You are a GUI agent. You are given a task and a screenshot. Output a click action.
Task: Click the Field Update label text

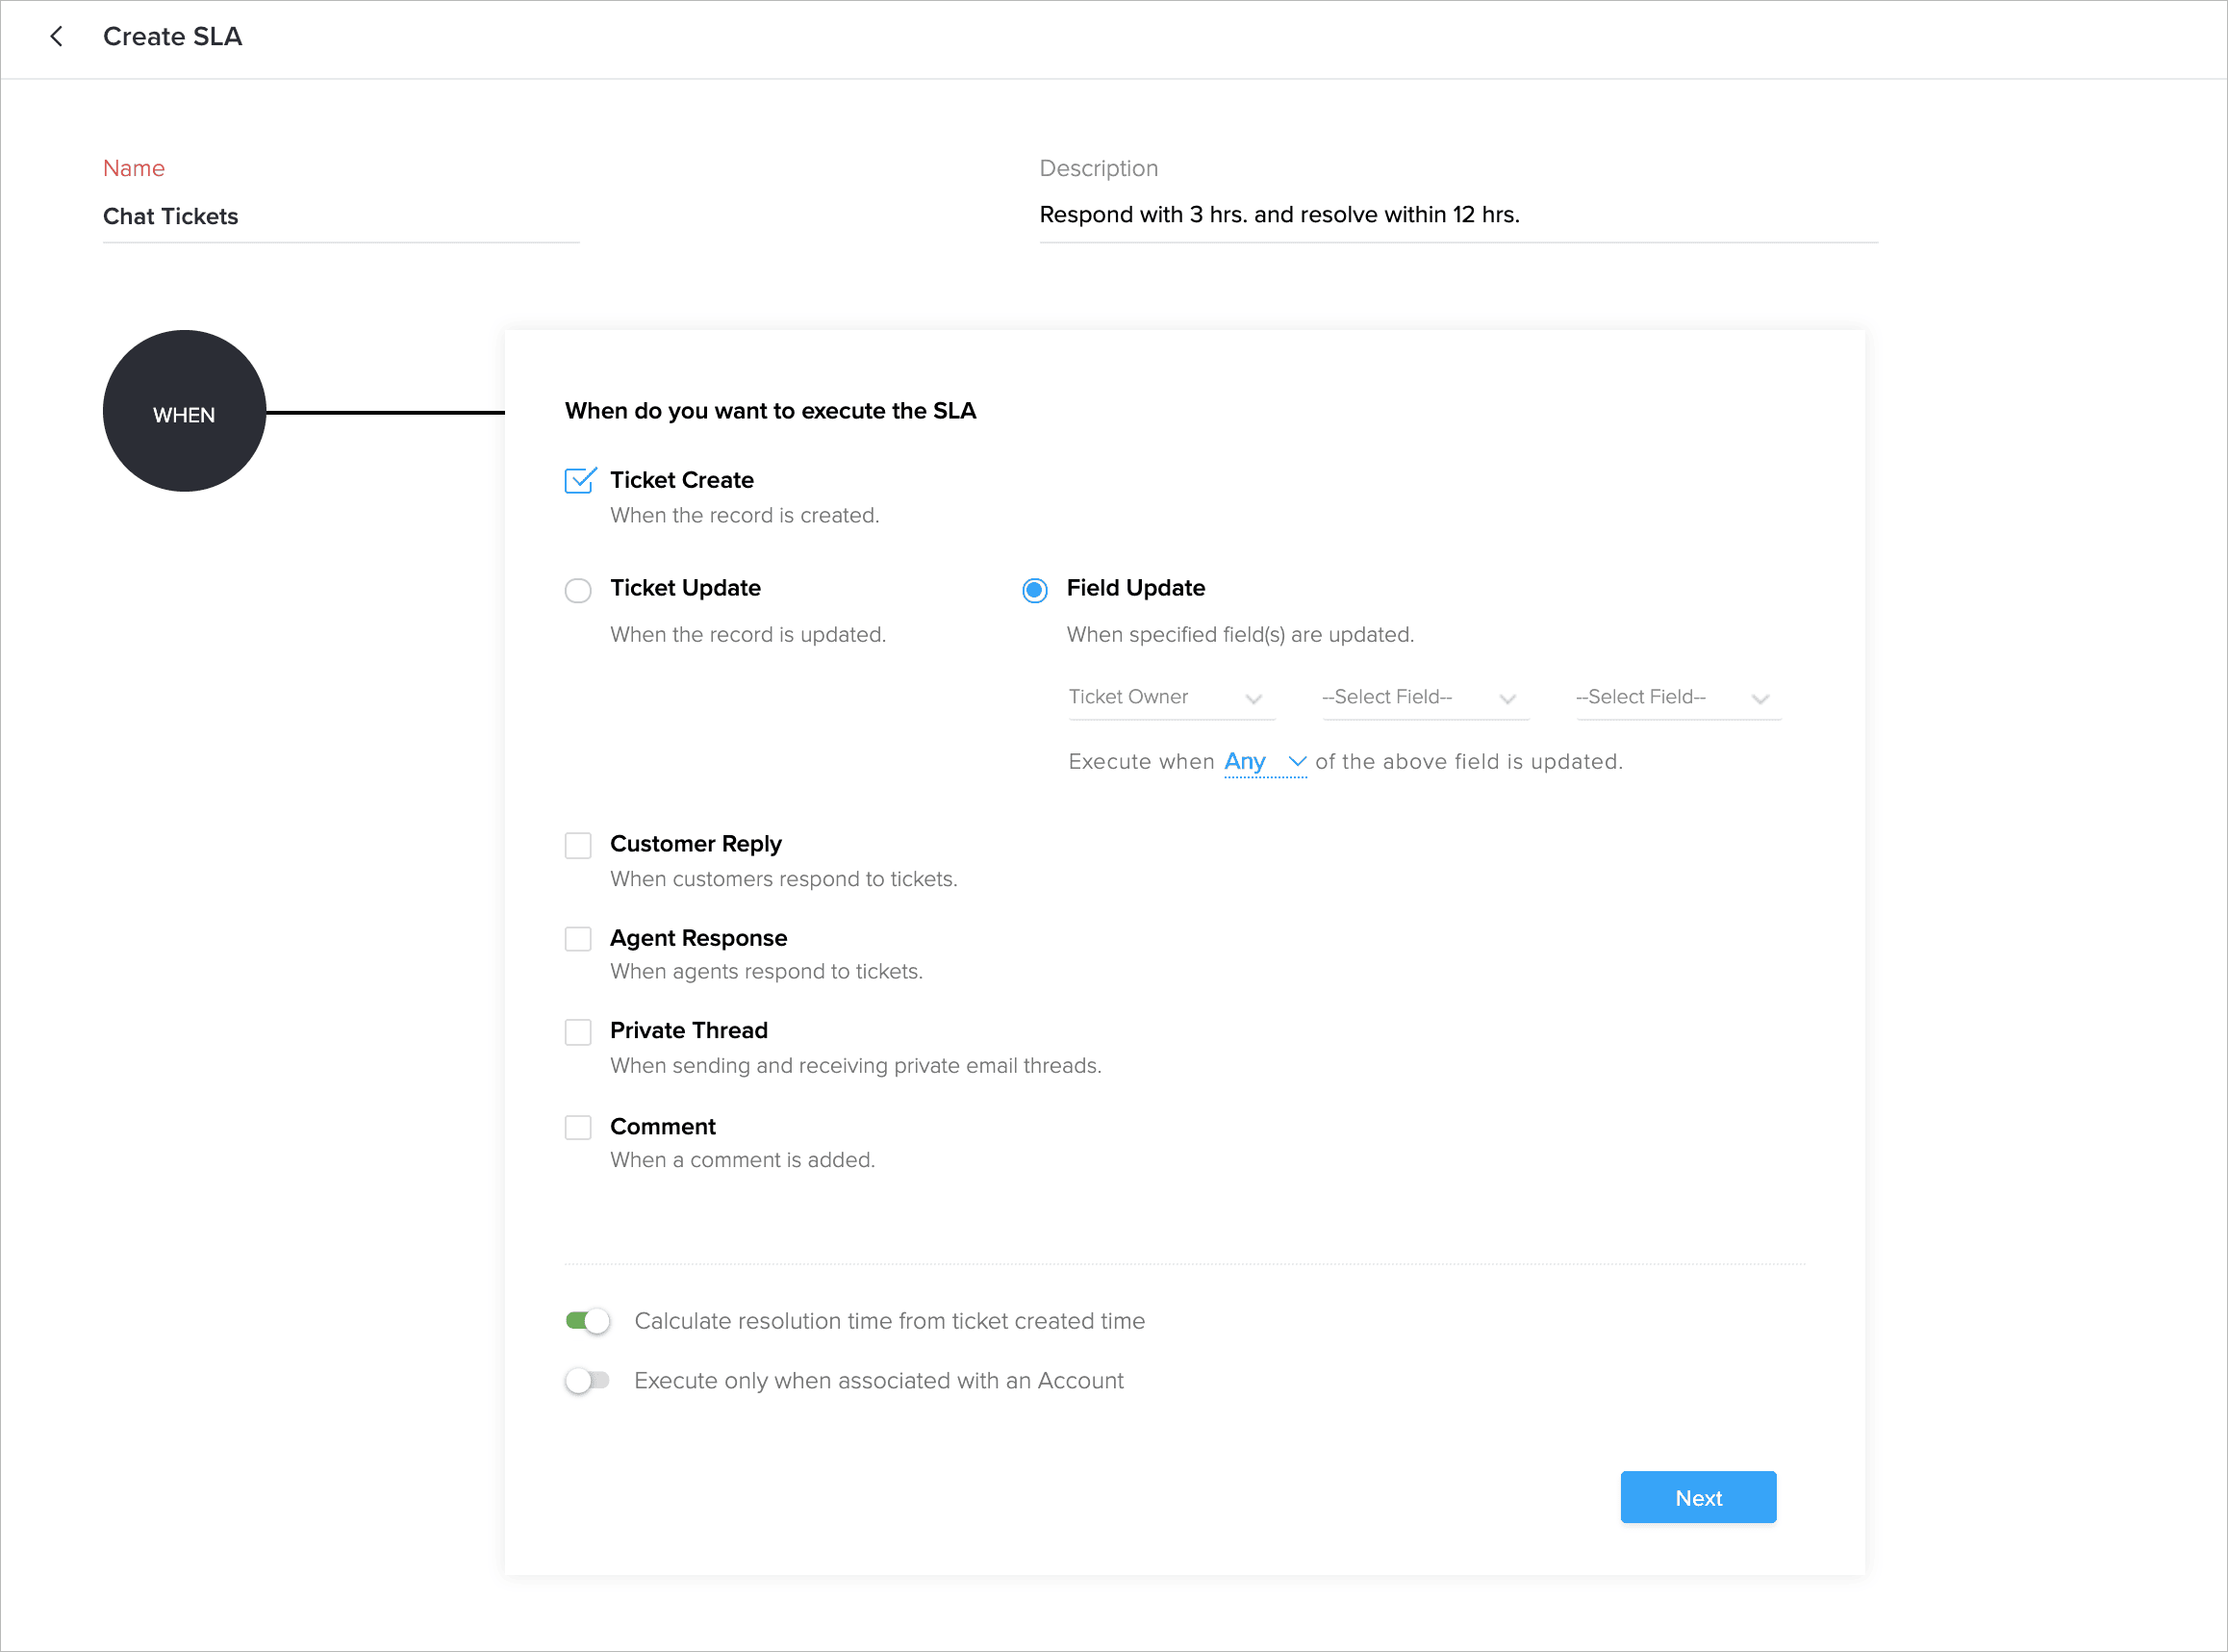click(1136, 588)
